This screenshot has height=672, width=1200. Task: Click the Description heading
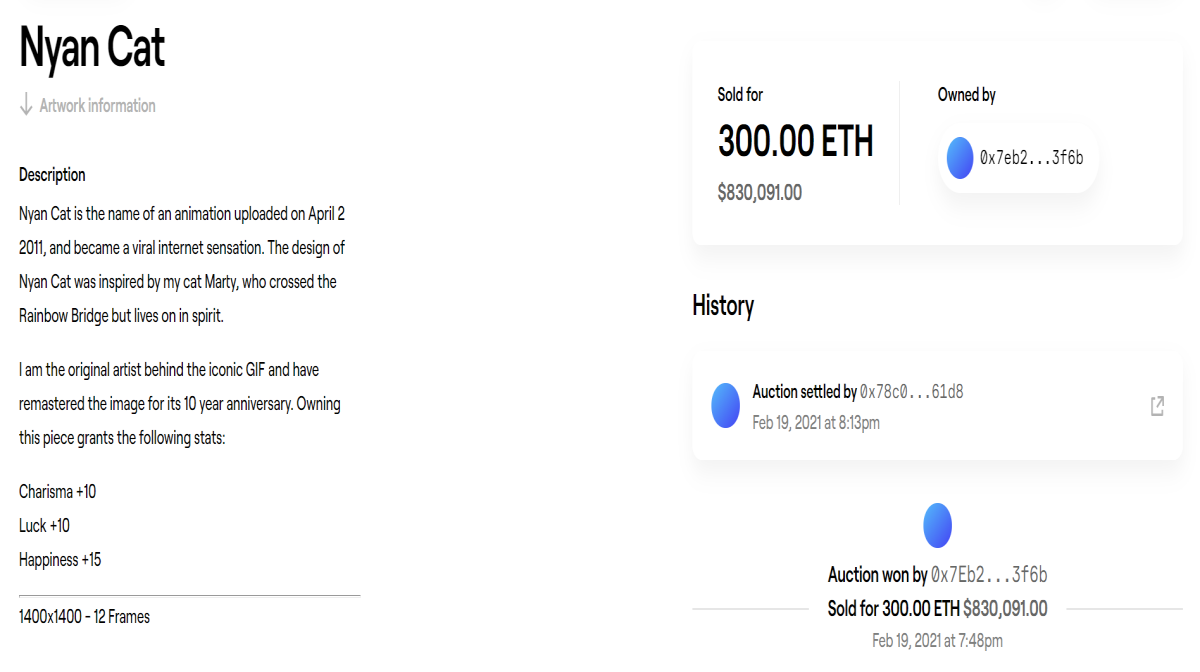[x=52, y=175]
